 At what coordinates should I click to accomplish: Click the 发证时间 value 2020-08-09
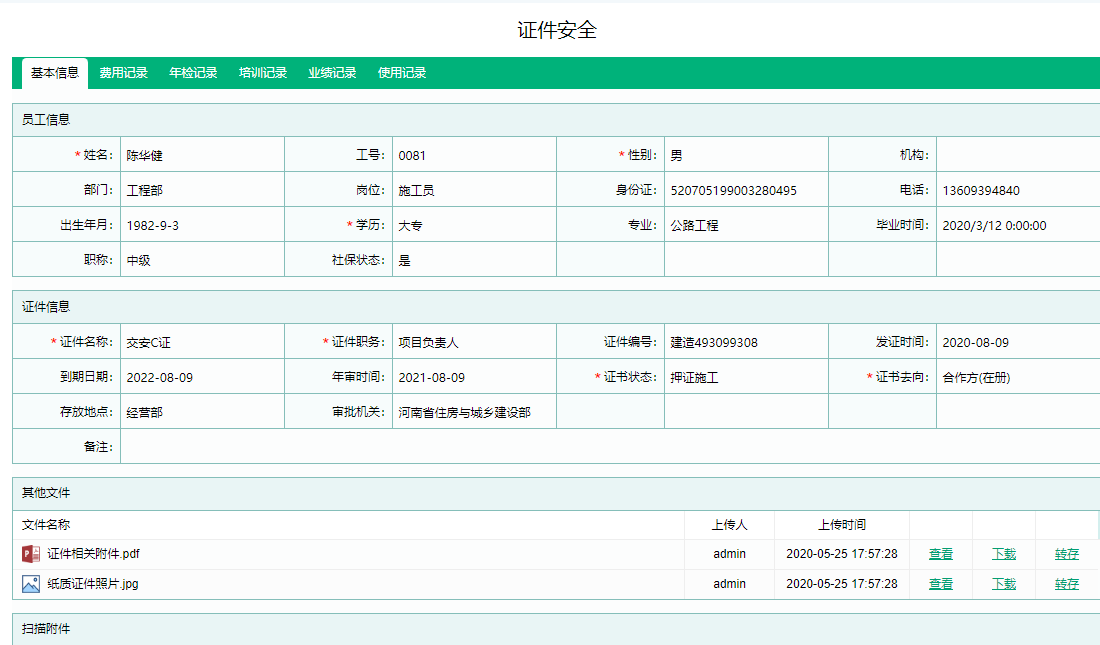tap(975, 343)
